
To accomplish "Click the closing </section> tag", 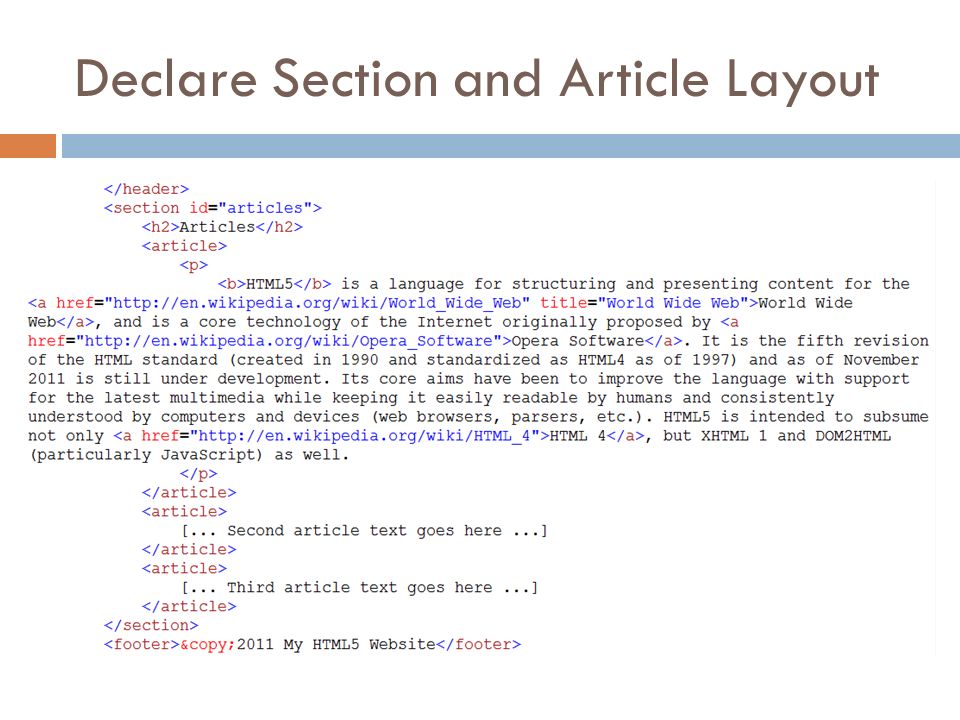I will [x=151, y=626].
